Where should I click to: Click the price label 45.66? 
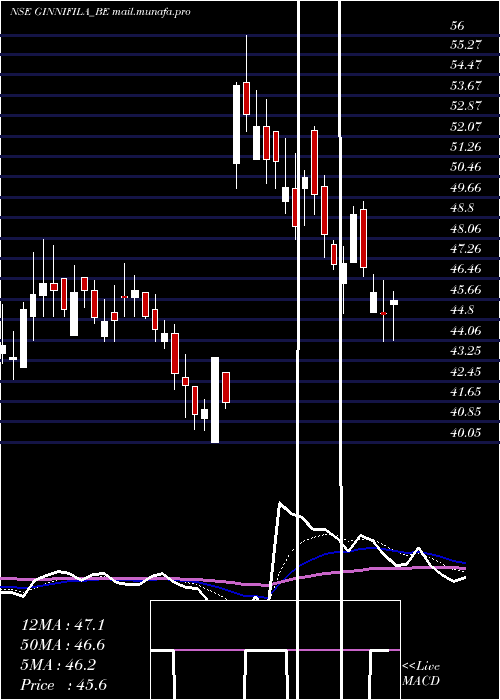pos(466,290)
